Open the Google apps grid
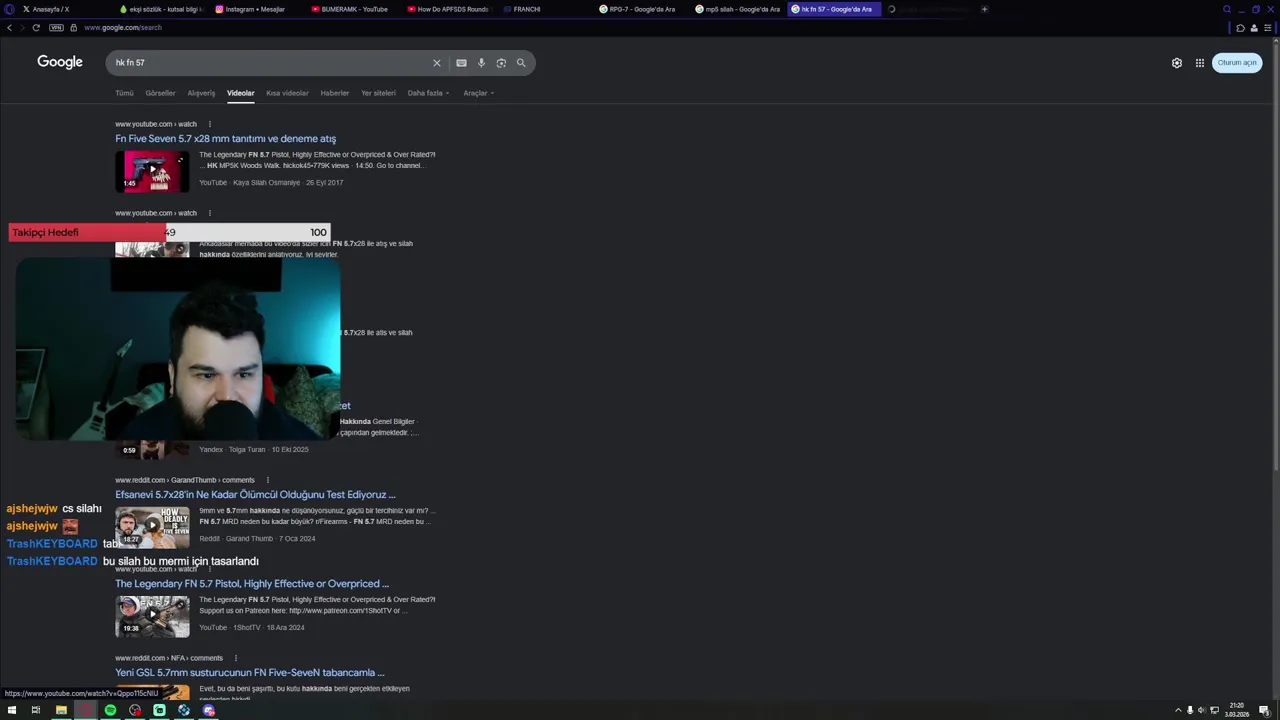Image resolution: width=1280 pixels, height=720 pixels. (x=1200, y=63)
